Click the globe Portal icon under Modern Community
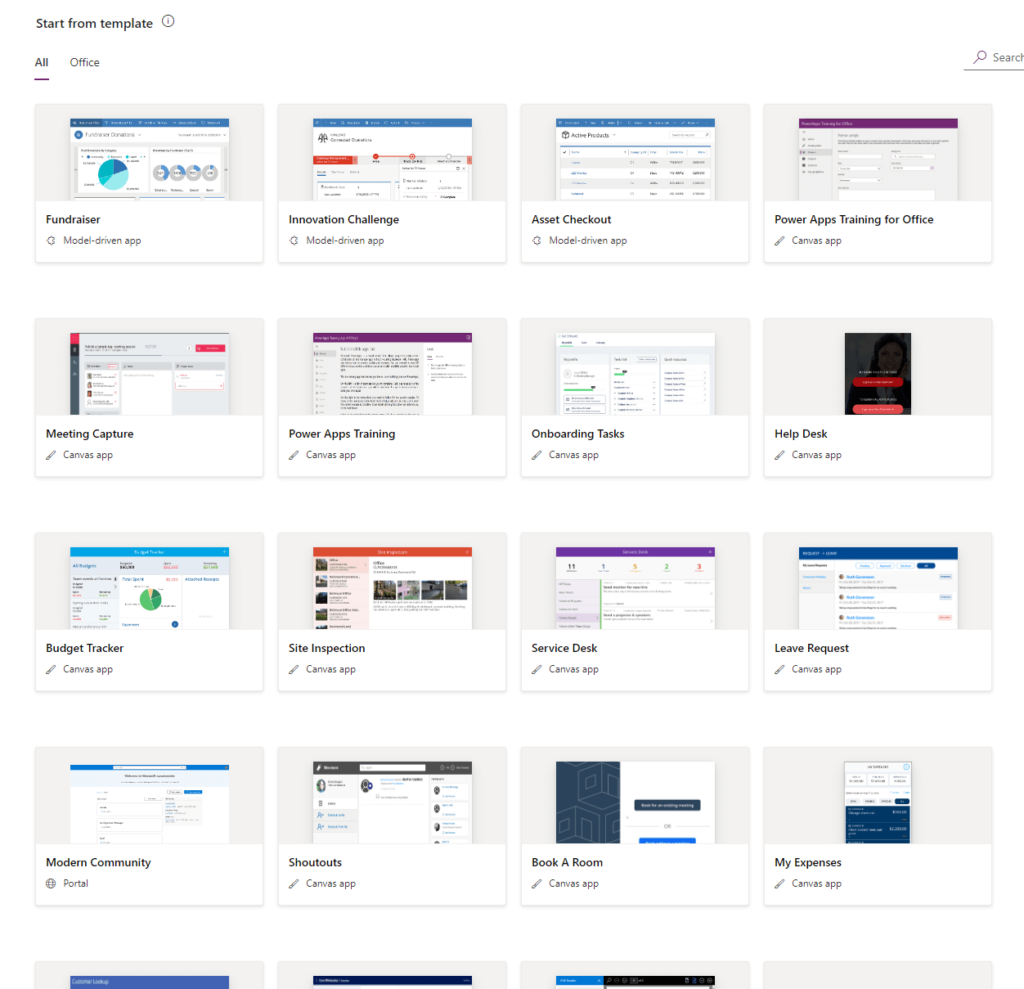Screen dimensions: 1024x989 coord(51,883)
